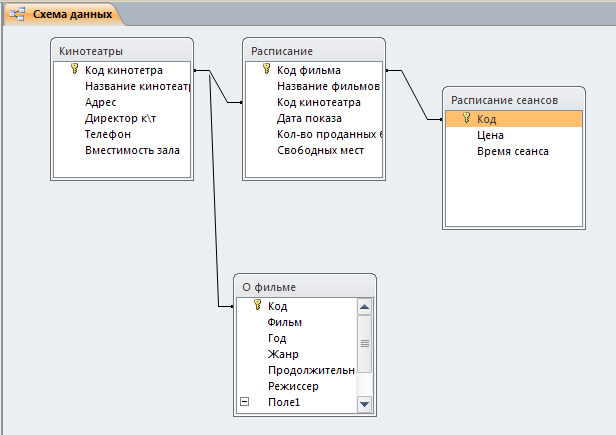
Task: Select highlighted Код field in Расписание сеансов
Action: point(514,119)
